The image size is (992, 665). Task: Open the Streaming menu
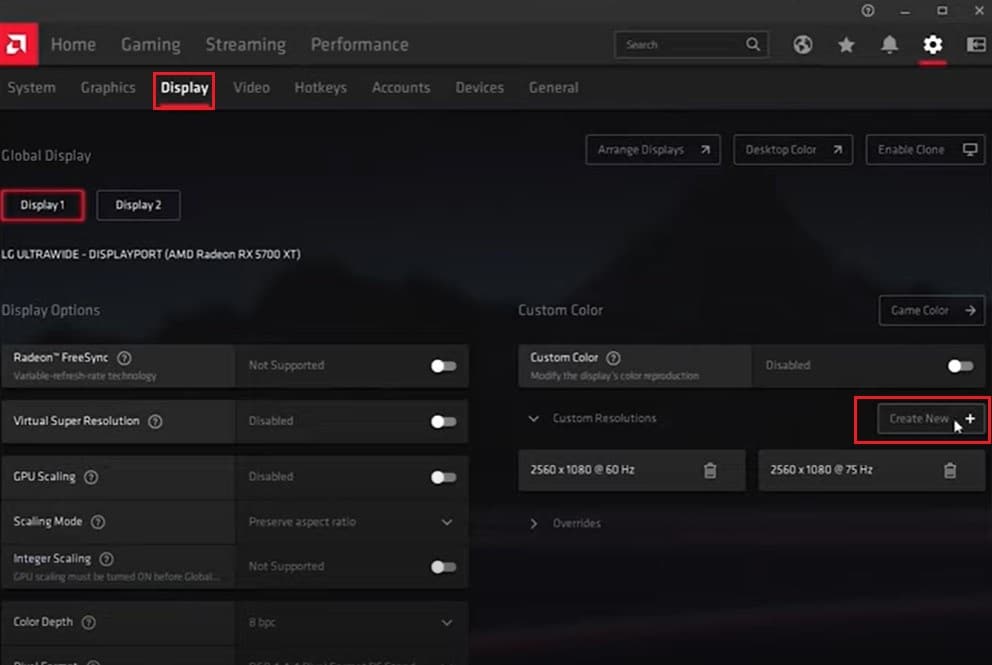(245, 44)
